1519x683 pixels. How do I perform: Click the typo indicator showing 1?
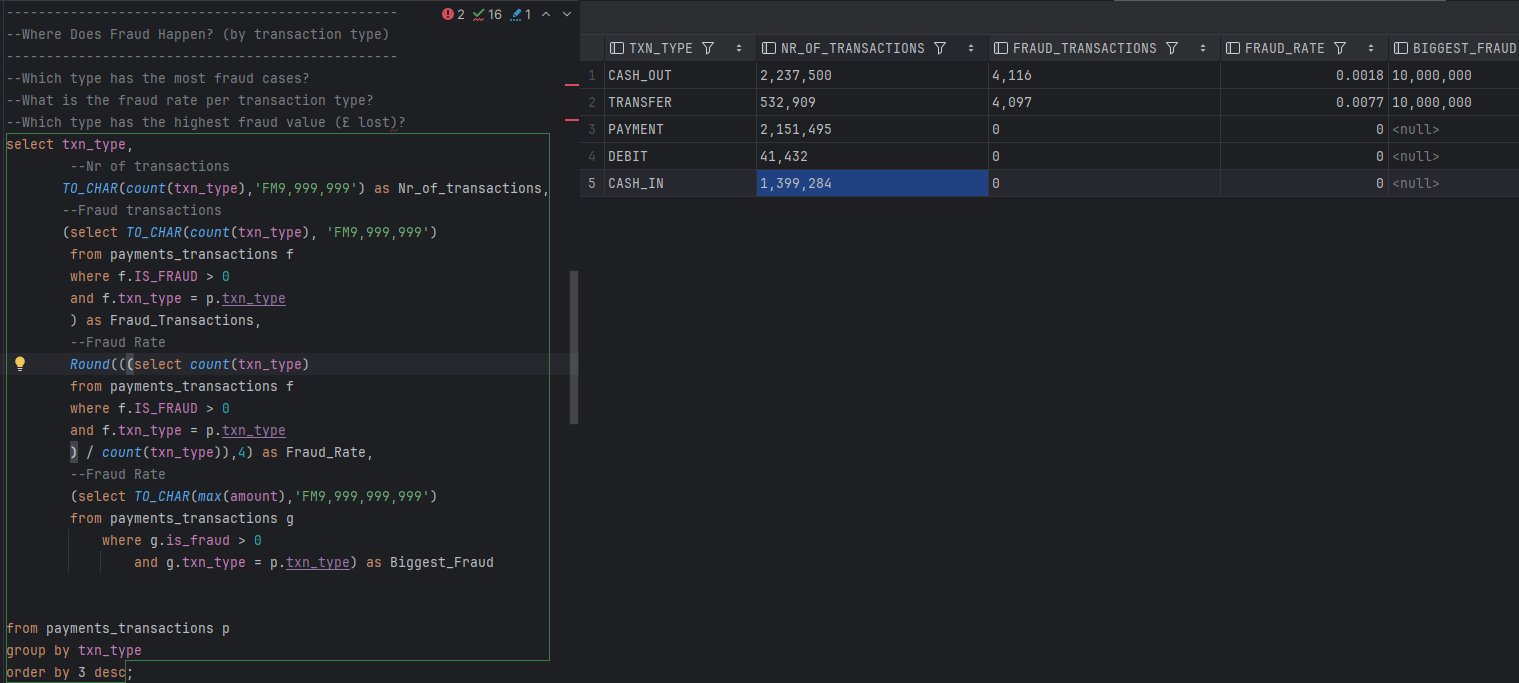(x=520, y=14)
